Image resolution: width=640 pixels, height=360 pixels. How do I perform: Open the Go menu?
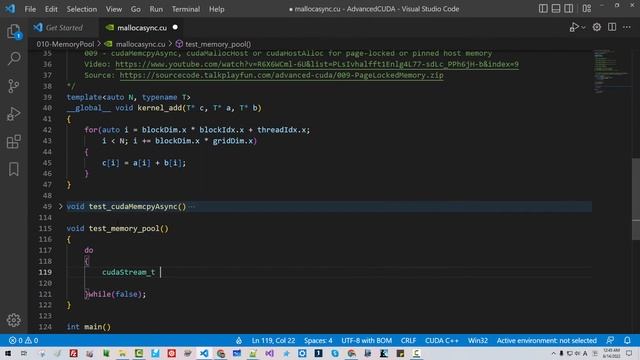136,9
